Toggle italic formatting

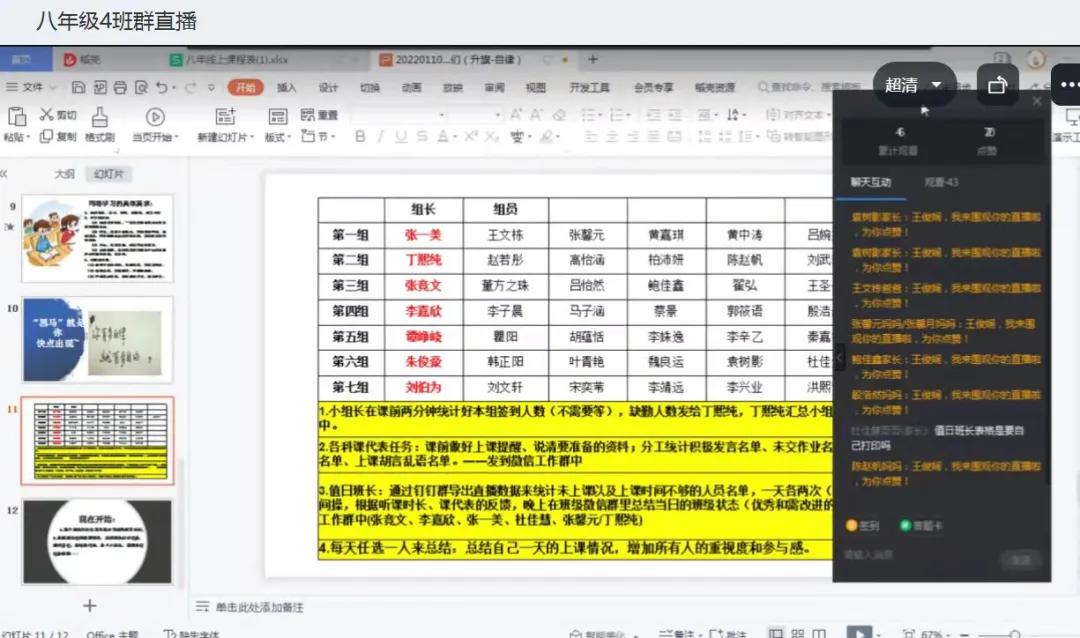382,134
